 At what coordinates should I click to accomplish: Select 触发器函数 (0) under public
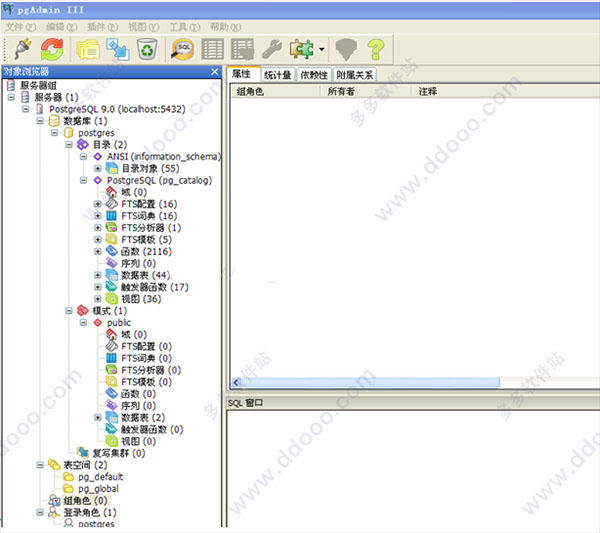point(152,429)
